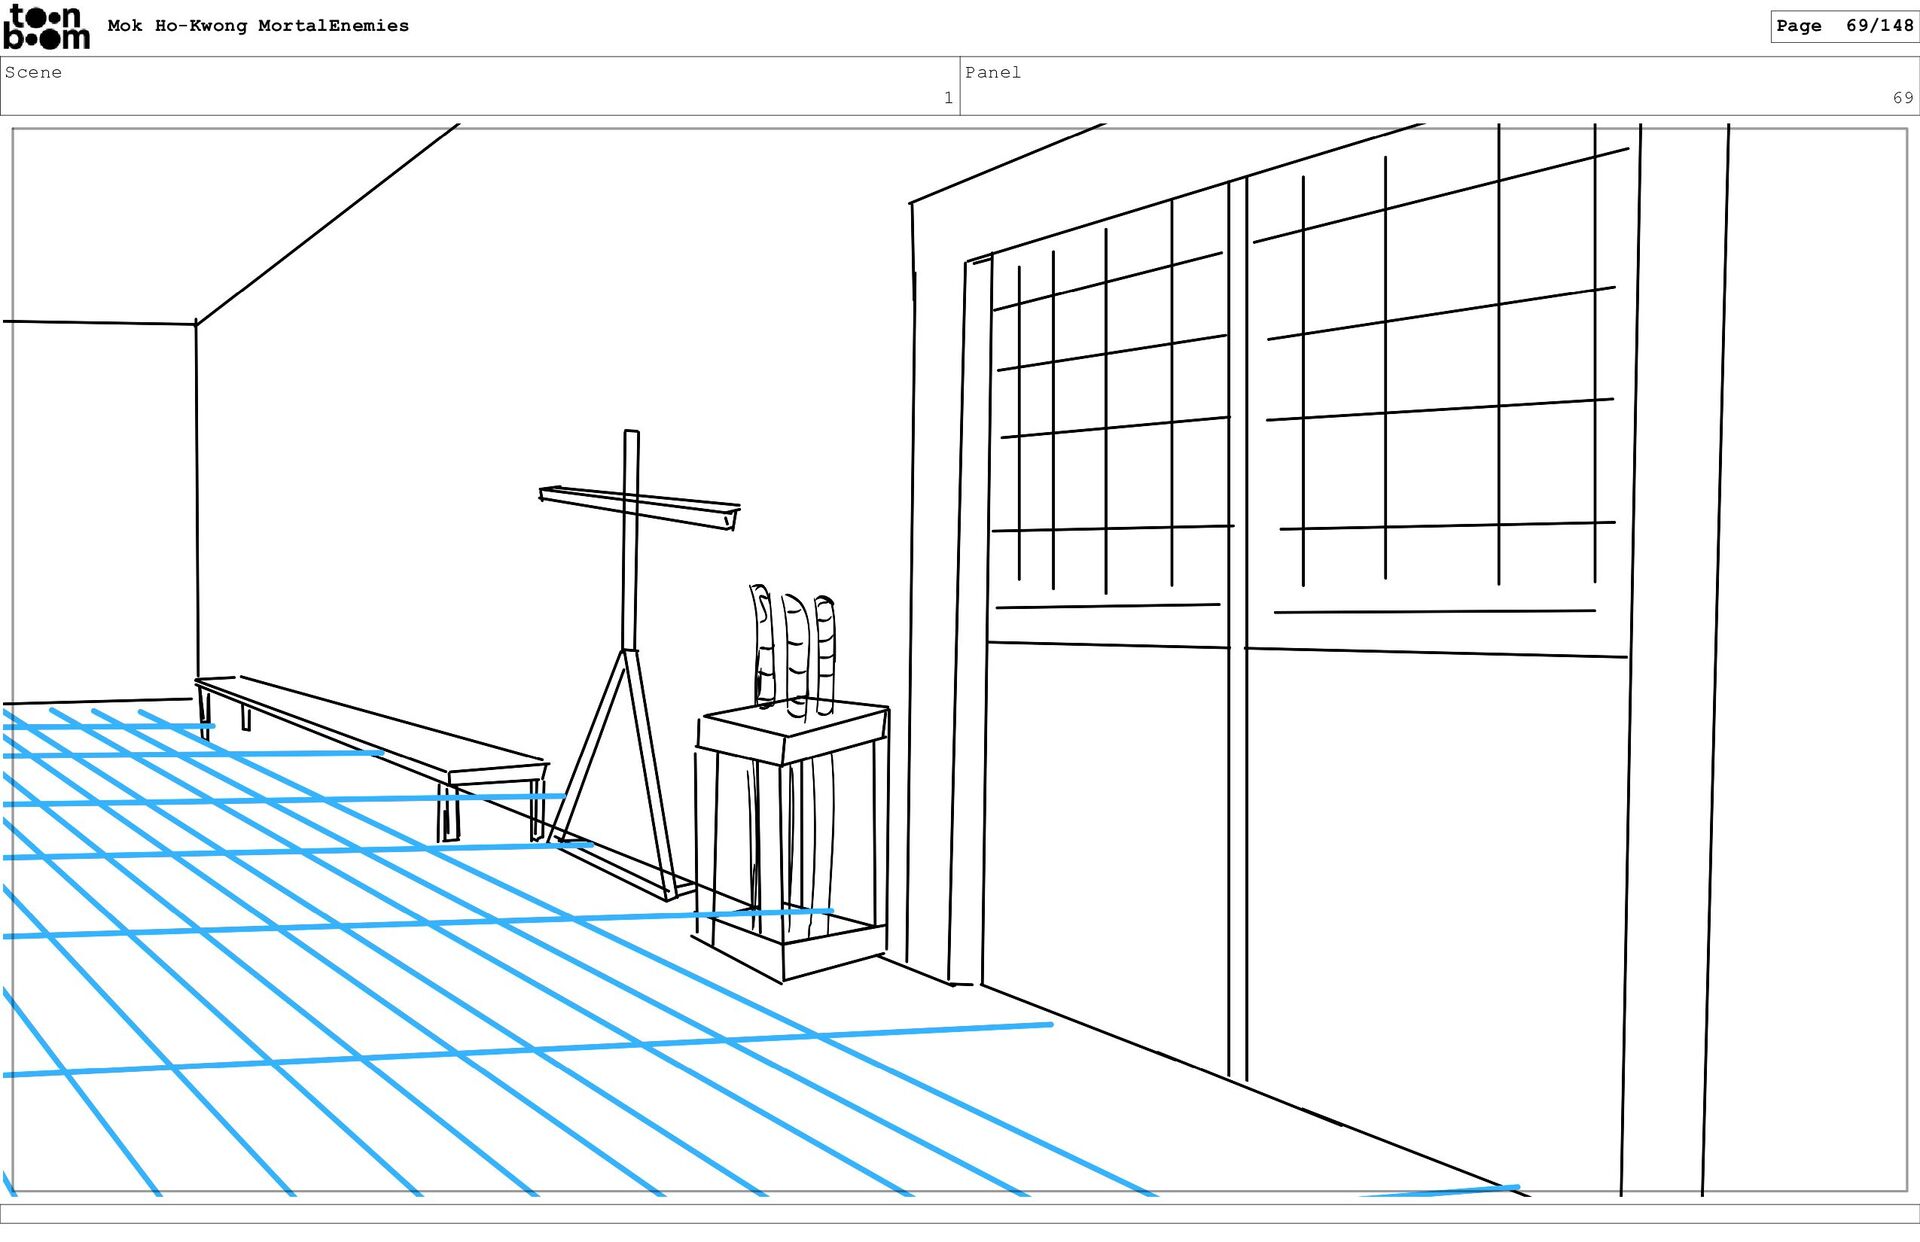Click the empty notes bar below the panel

tap(960, 1214)
